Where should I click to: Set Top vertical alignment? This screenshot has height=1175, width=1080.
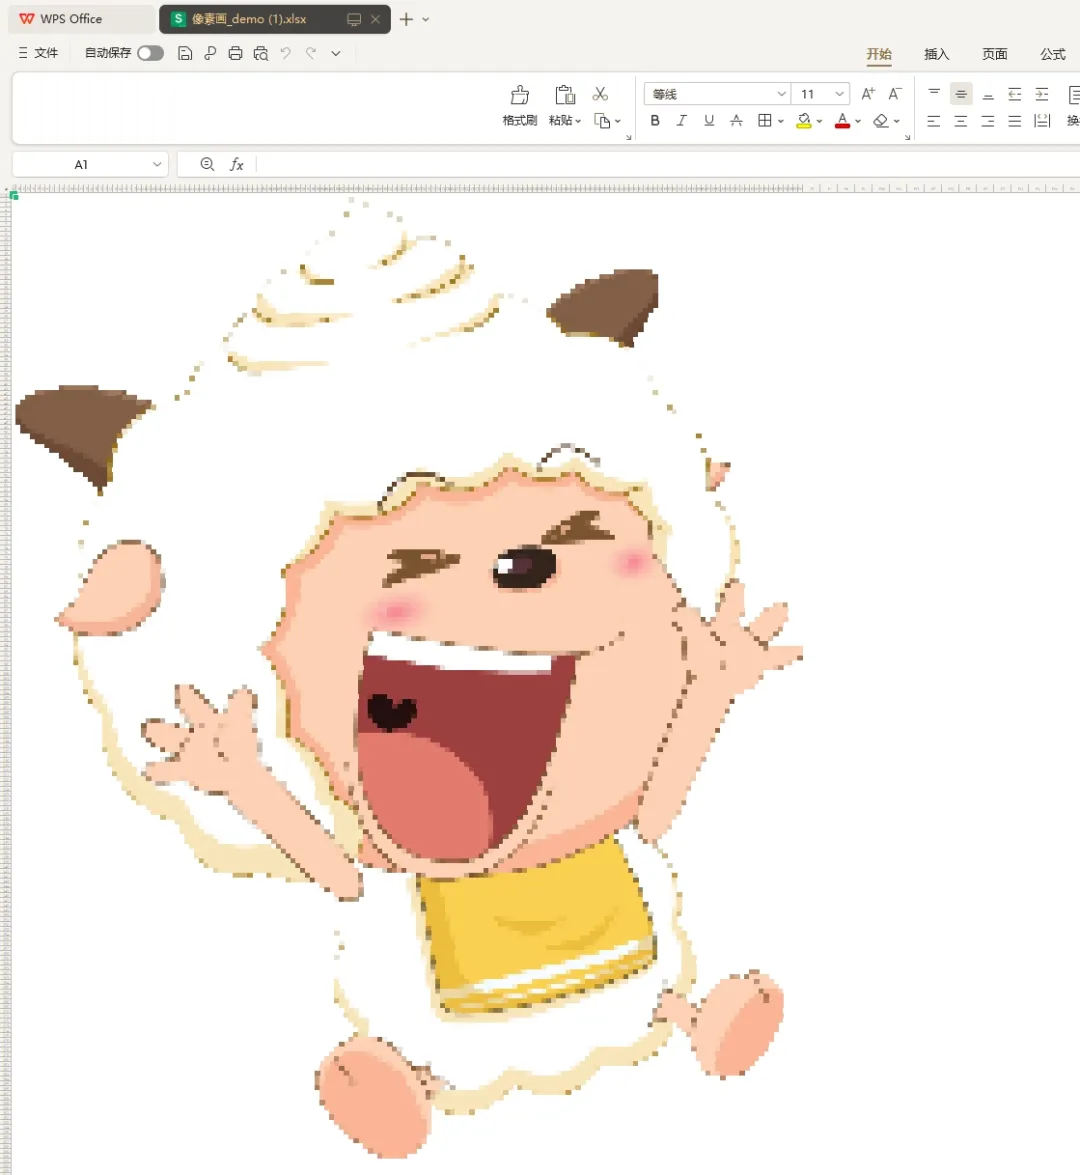coord(934,94)
